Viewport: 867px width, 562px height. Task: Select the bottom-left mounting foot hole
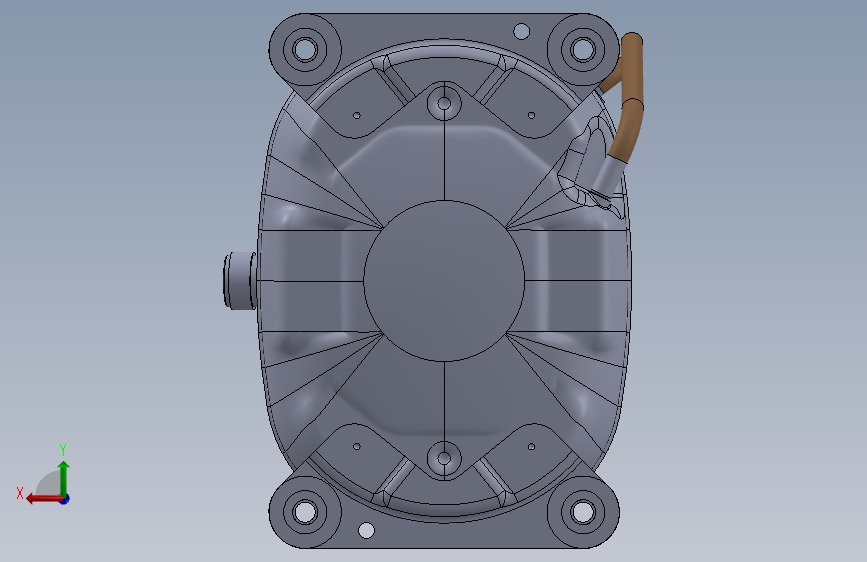[305, 512]
